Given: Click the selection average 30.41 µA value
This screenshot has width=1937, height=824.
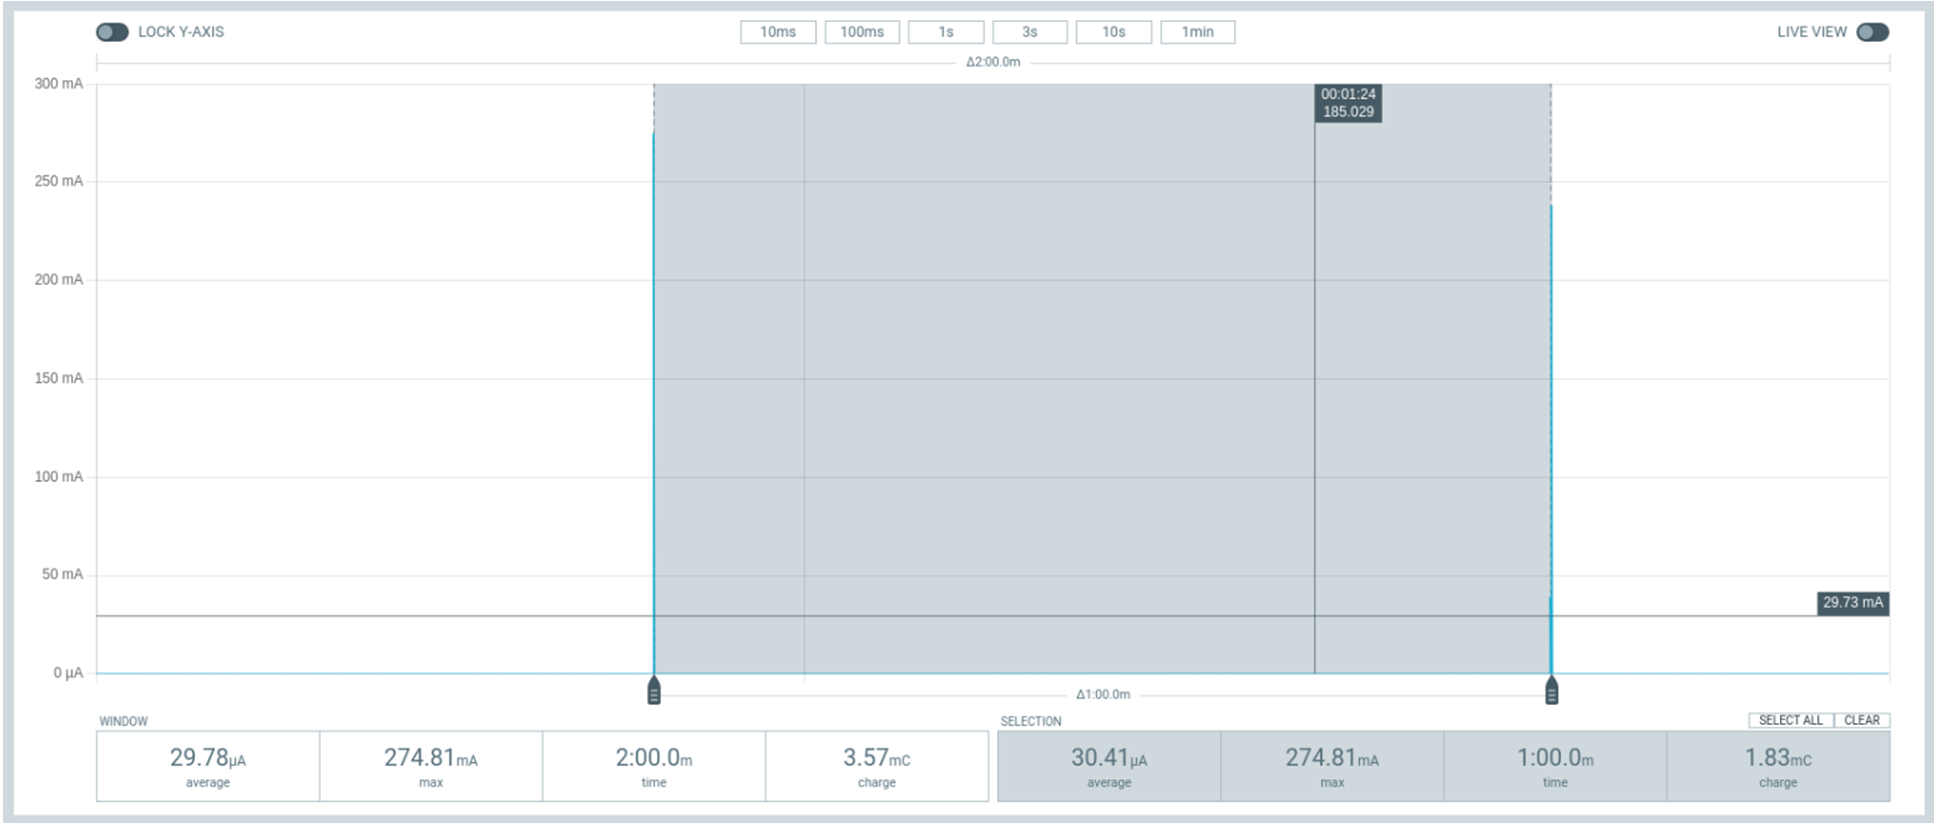Looking at the screenshot, I should point(1109,759).
